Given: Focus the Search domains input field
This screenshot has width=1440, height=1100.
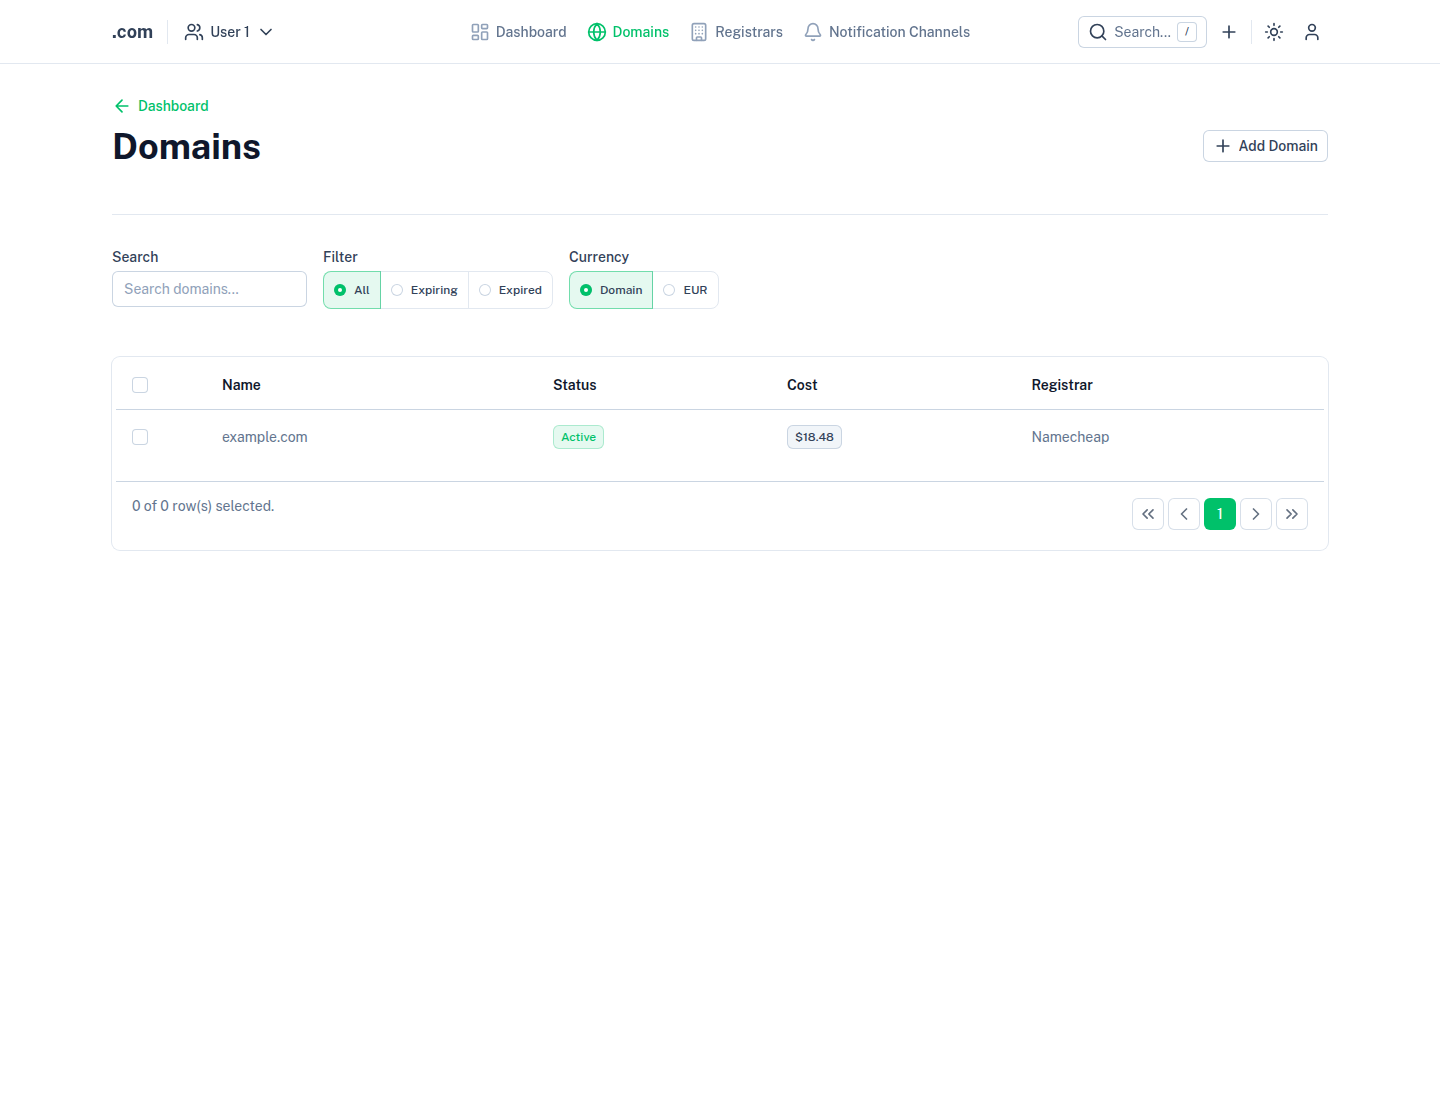Looking at the screenshot, I should pos(209,289).
